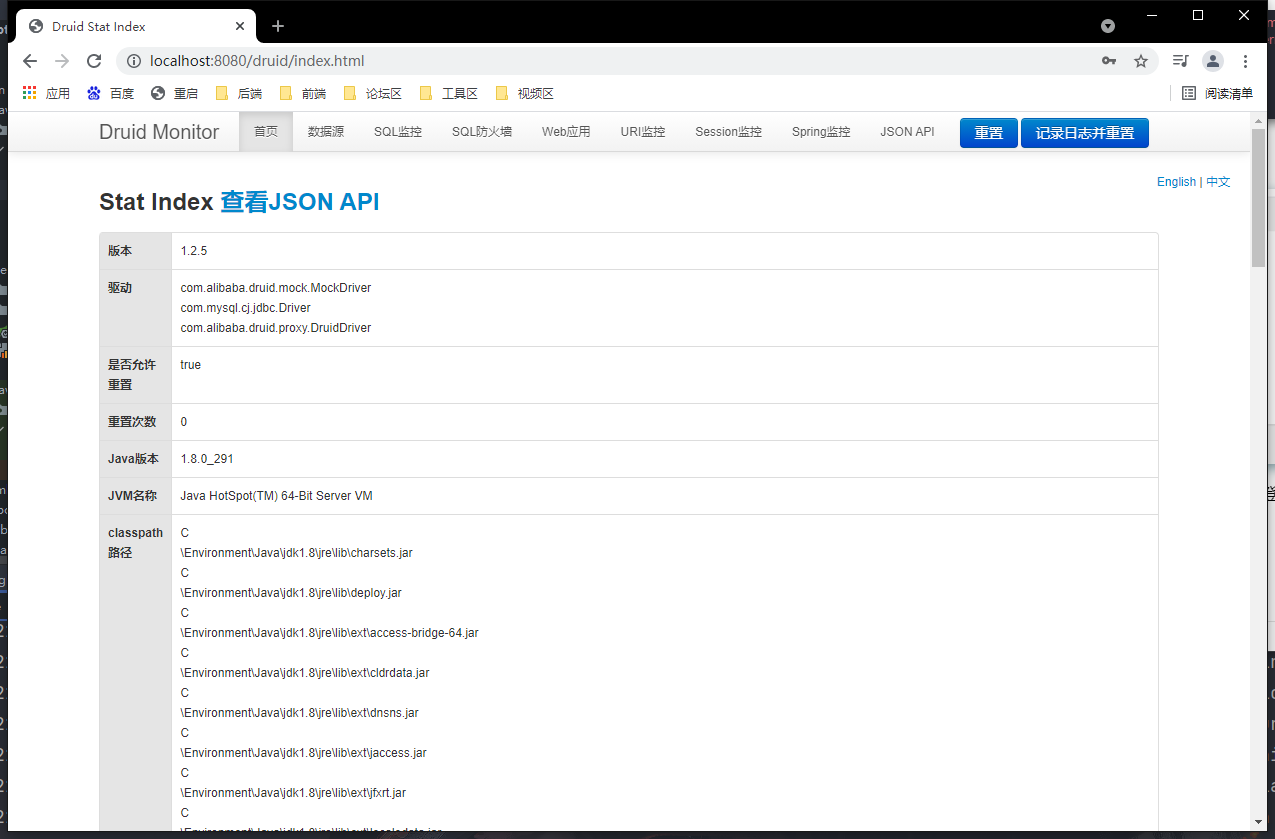The width and height of the screenshot is (1275, 839).
Task: Click the JVM名称 row label
Action: pyautogui.click(x=132, y=496)
